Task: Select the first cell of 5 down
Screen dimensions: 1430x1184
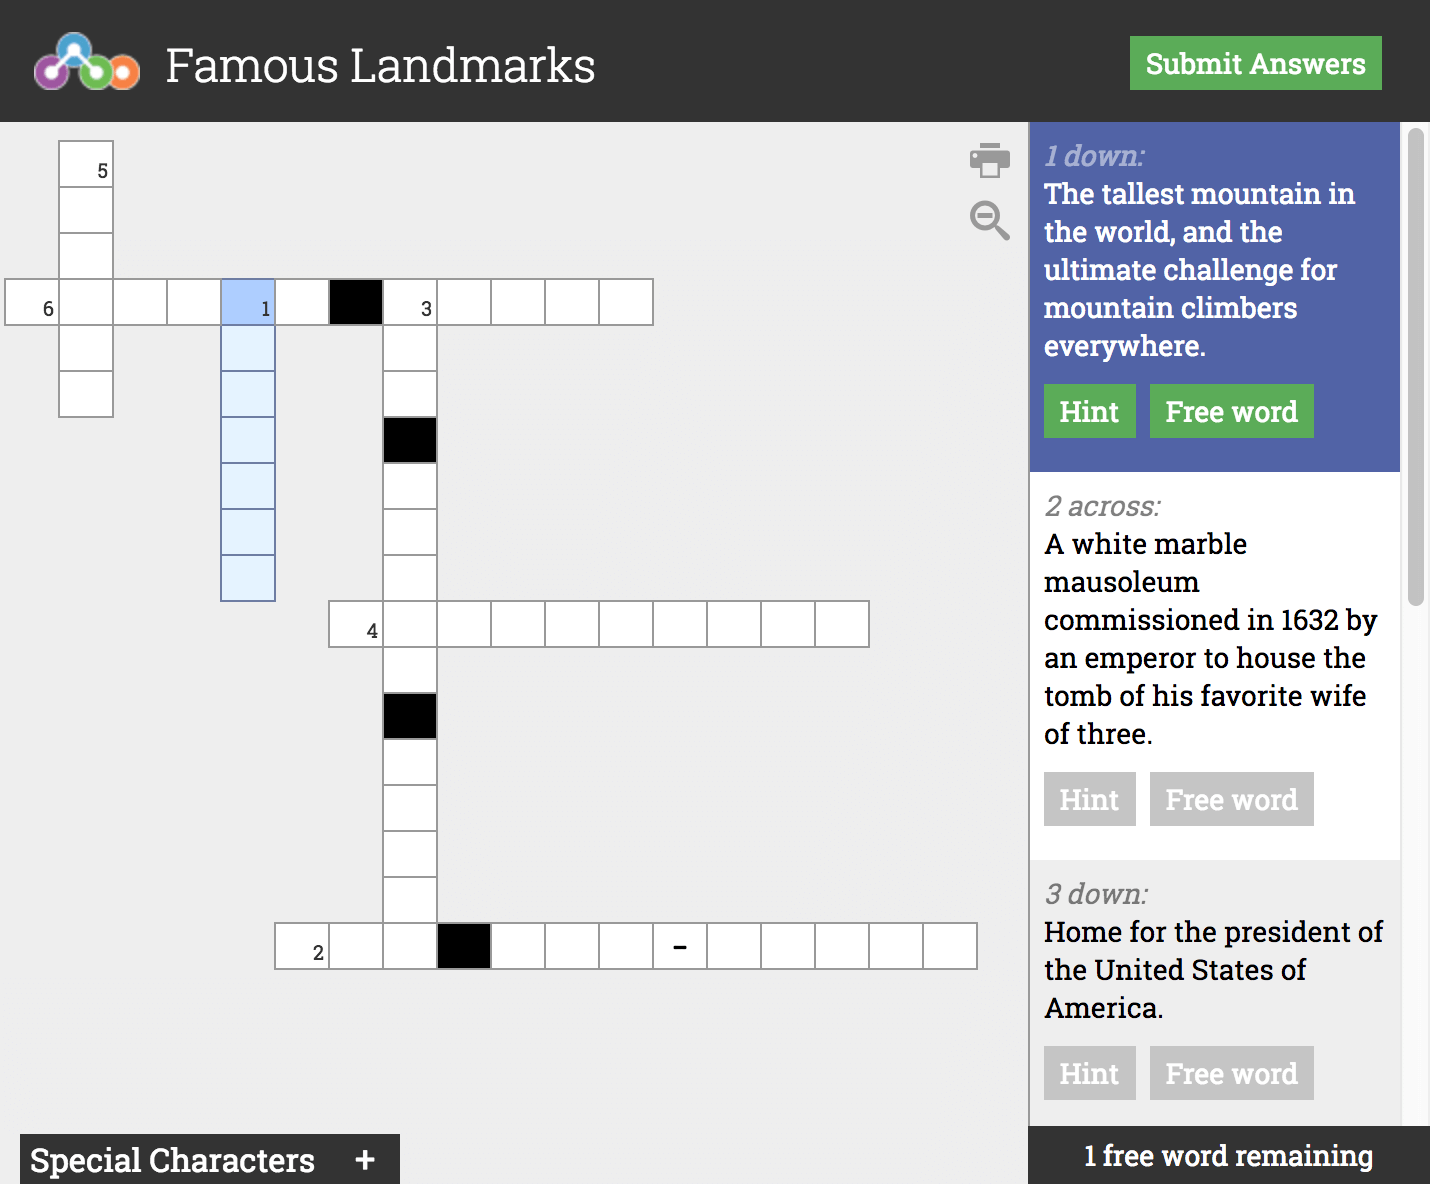Action: (86, 164)
